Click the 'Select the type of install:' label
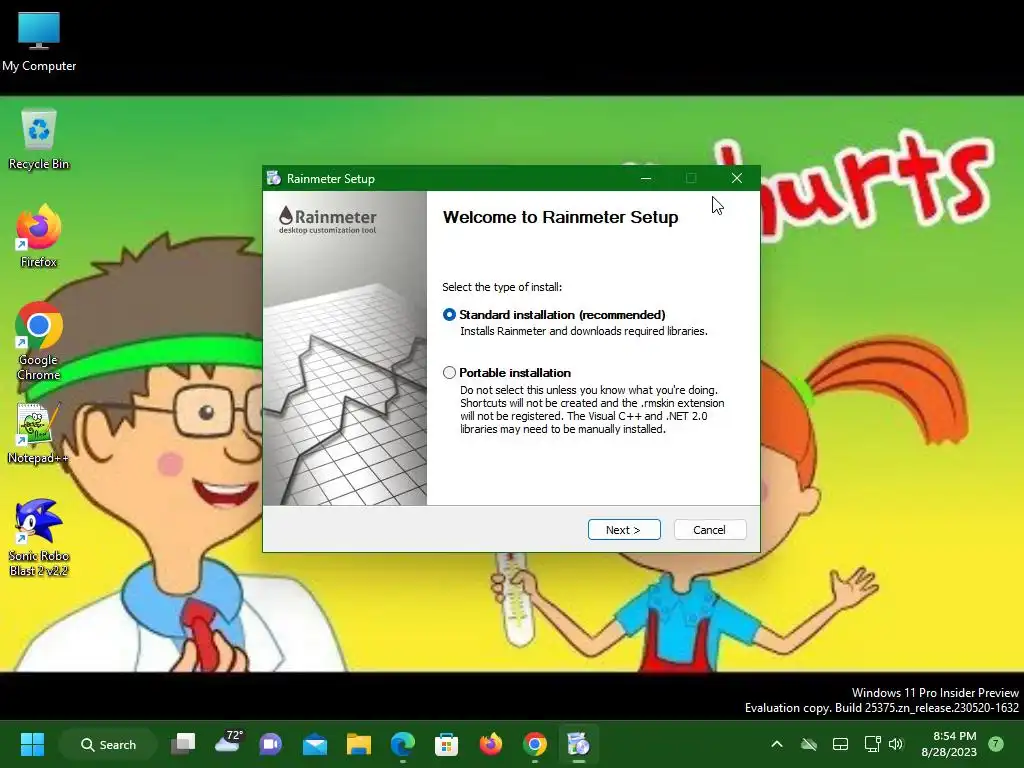The height and width of the screenshot is (768, 1024). tap(502, 287)
